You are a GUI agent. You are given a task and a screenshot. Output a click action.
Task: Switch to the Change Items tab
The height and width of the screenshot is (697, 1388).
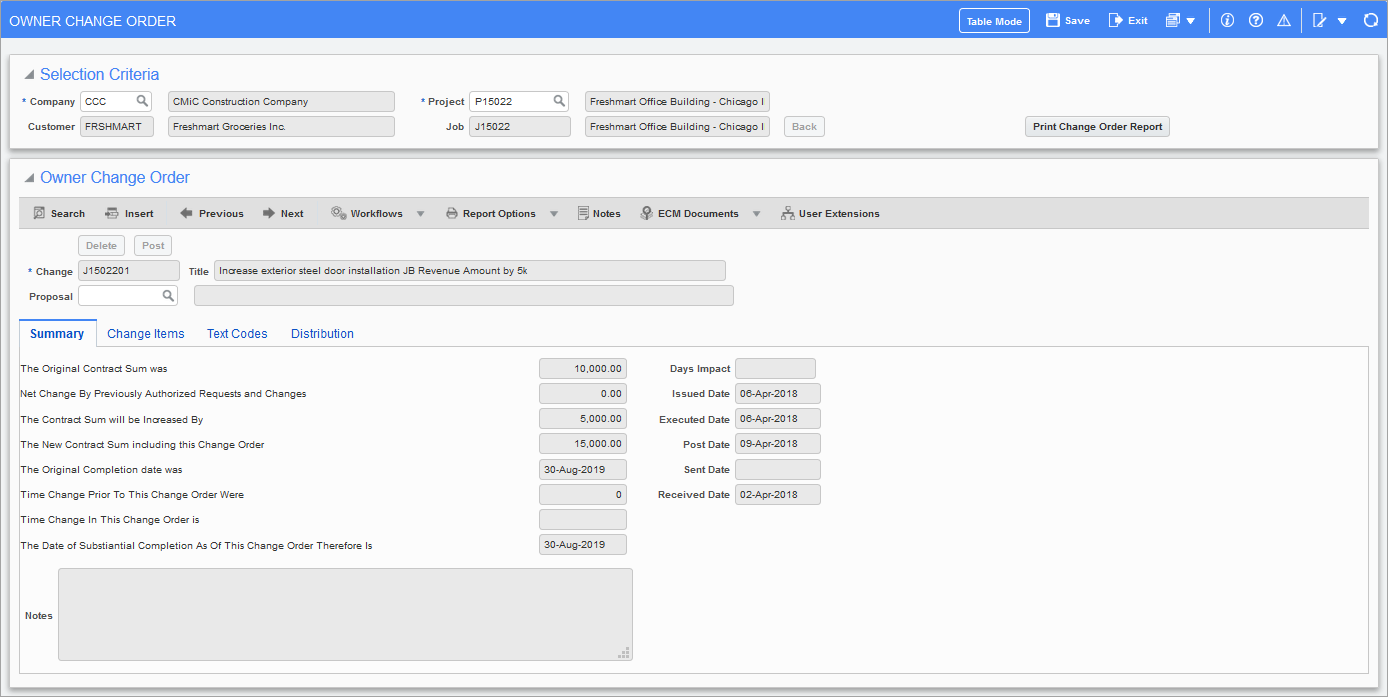pos(145,333)
